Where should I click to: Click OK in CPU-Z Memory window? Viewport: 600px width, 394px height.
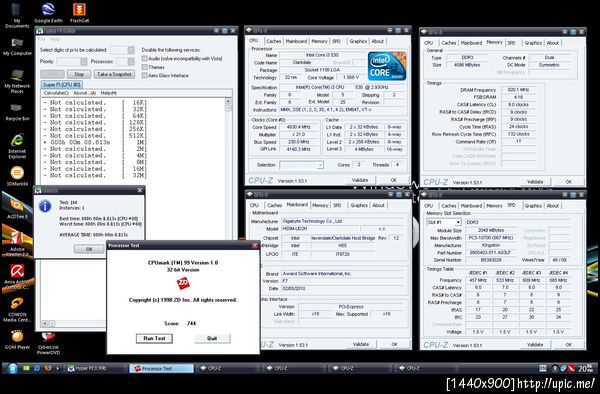tap(568, 182)
